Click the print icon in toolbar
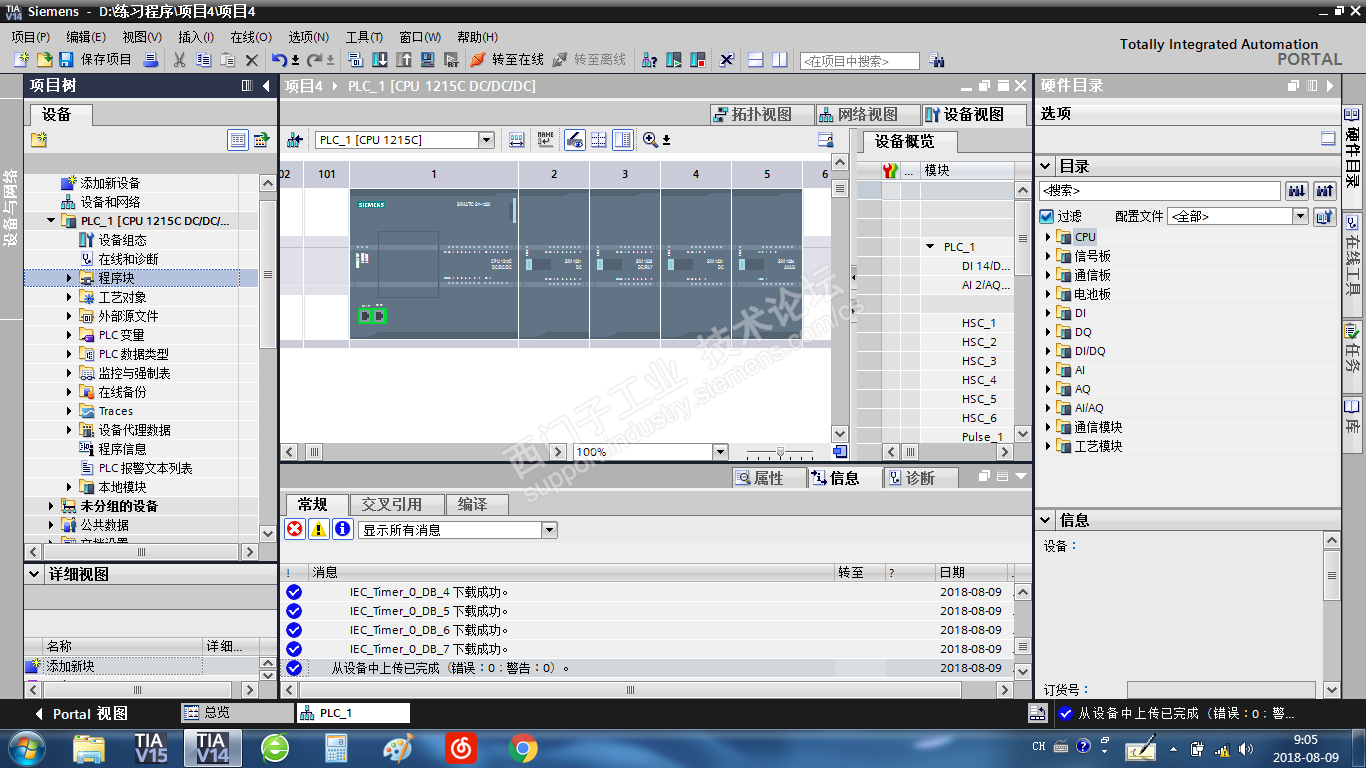 (151, 60)
